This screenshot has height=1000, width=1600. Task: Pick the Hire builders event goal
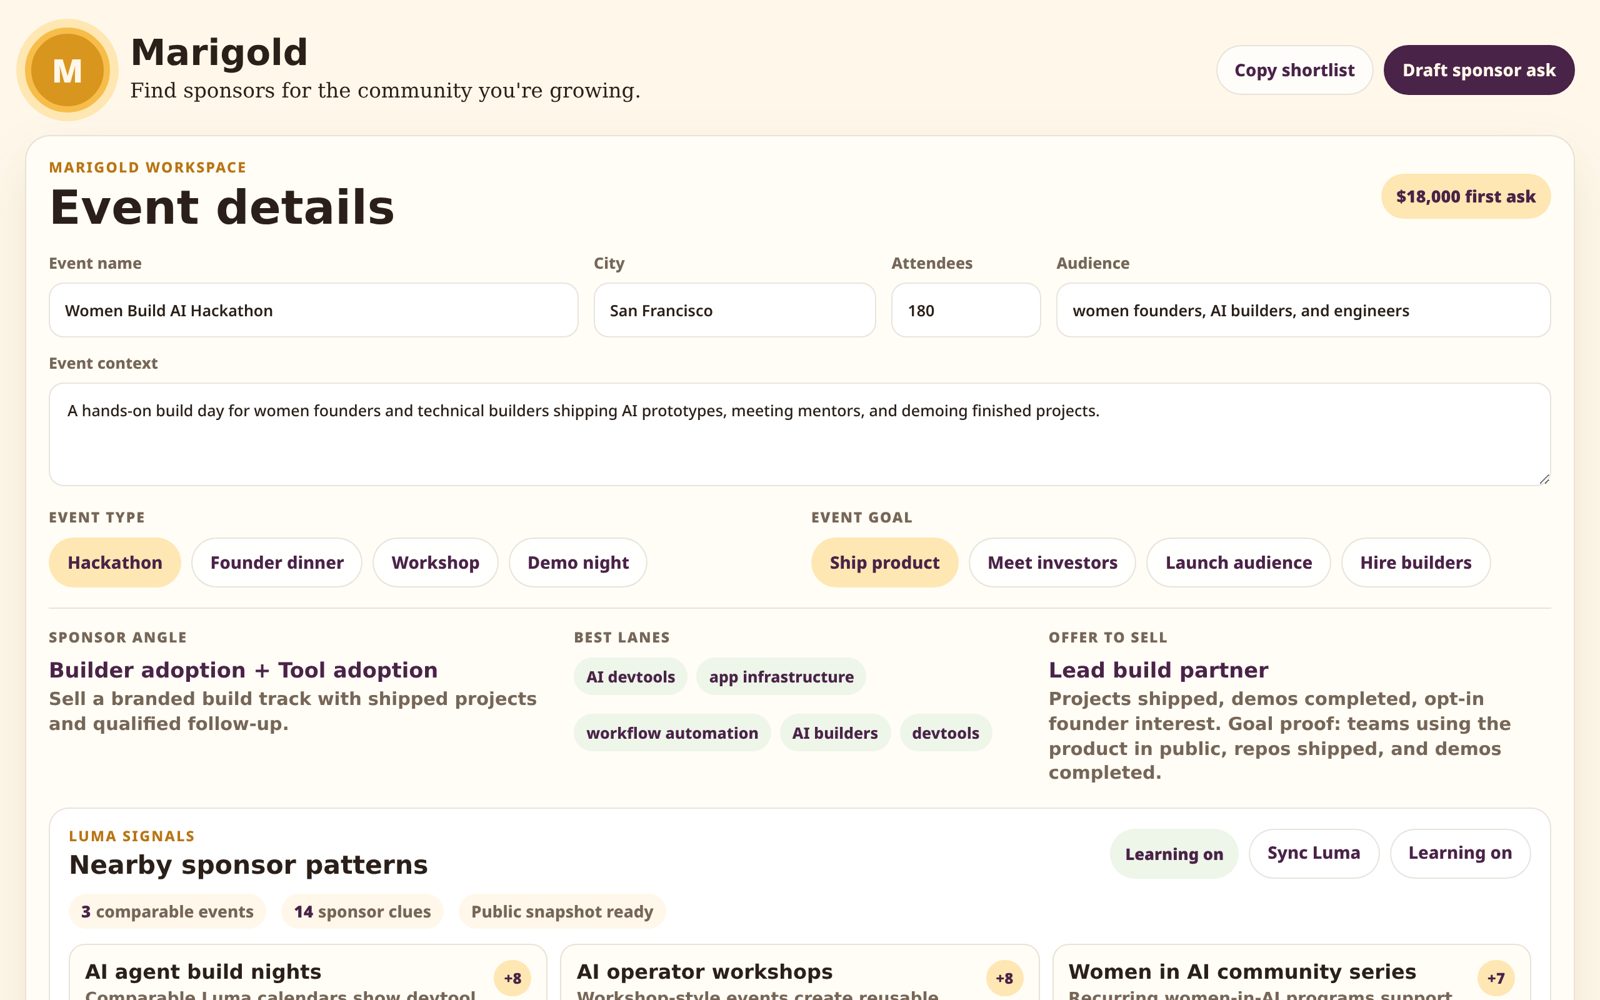point(1416,562)
